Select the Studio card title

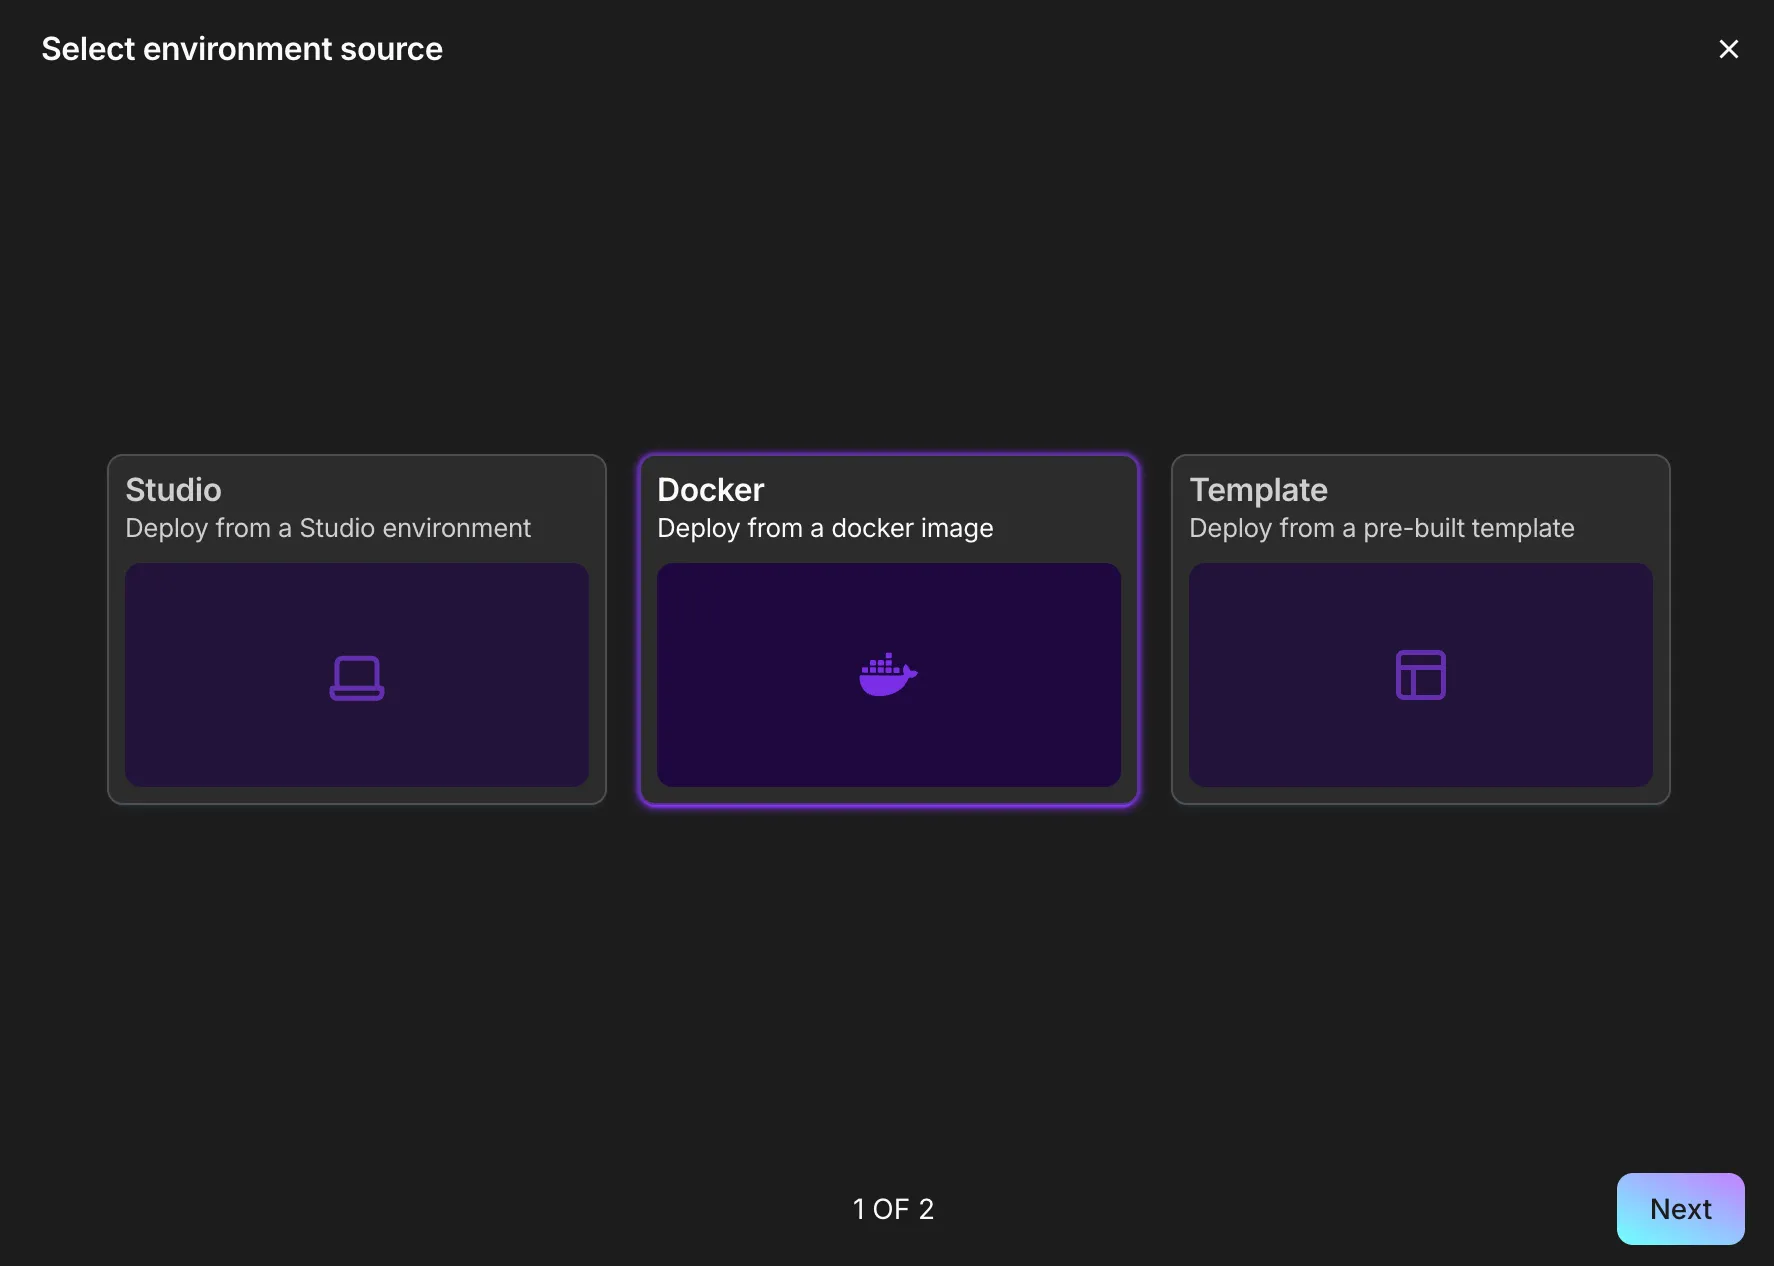point(173,490)
